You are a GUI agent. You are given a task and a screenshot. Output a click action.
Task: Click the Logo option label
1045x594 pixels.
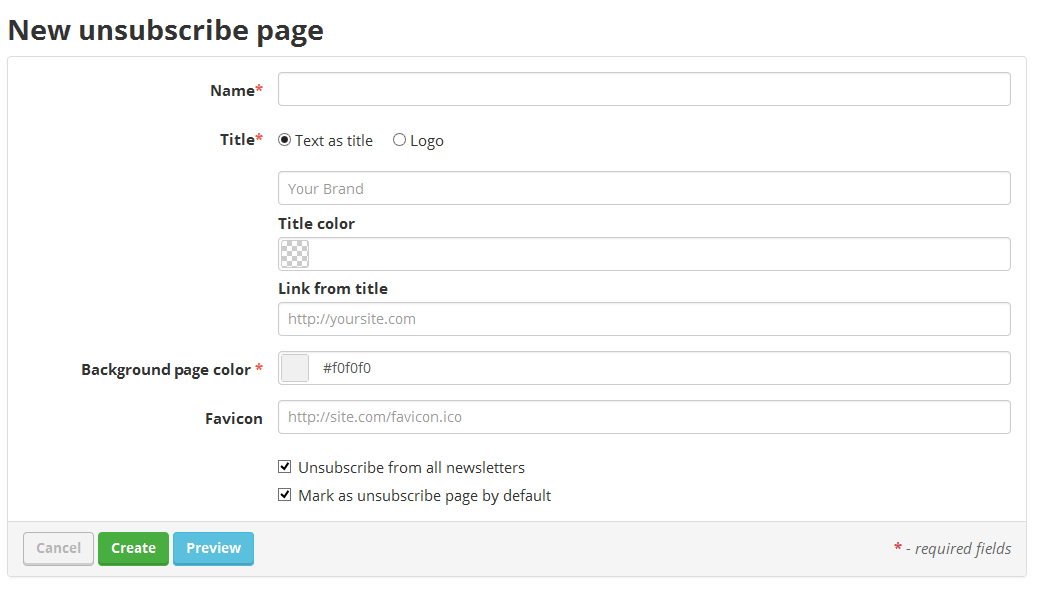(427, 141)
